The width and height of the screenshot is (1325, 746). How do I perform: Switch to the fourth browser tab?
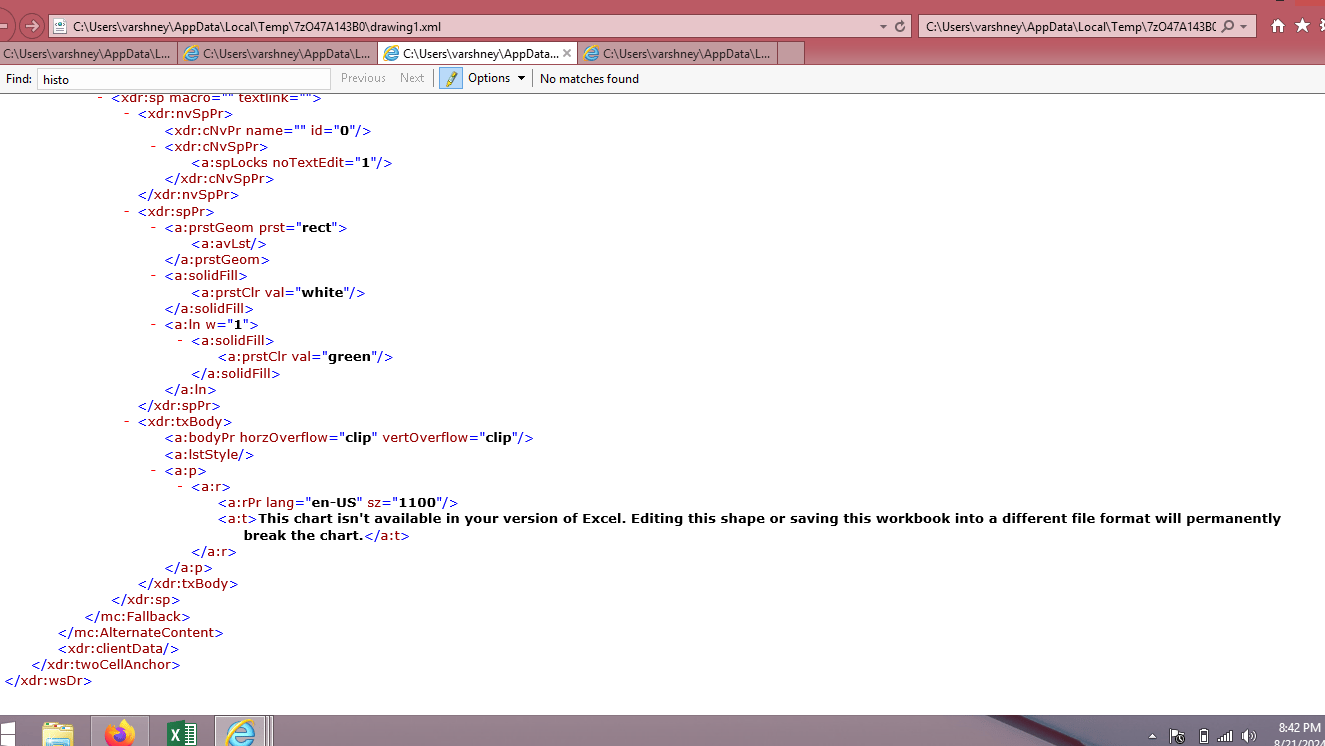678,54
